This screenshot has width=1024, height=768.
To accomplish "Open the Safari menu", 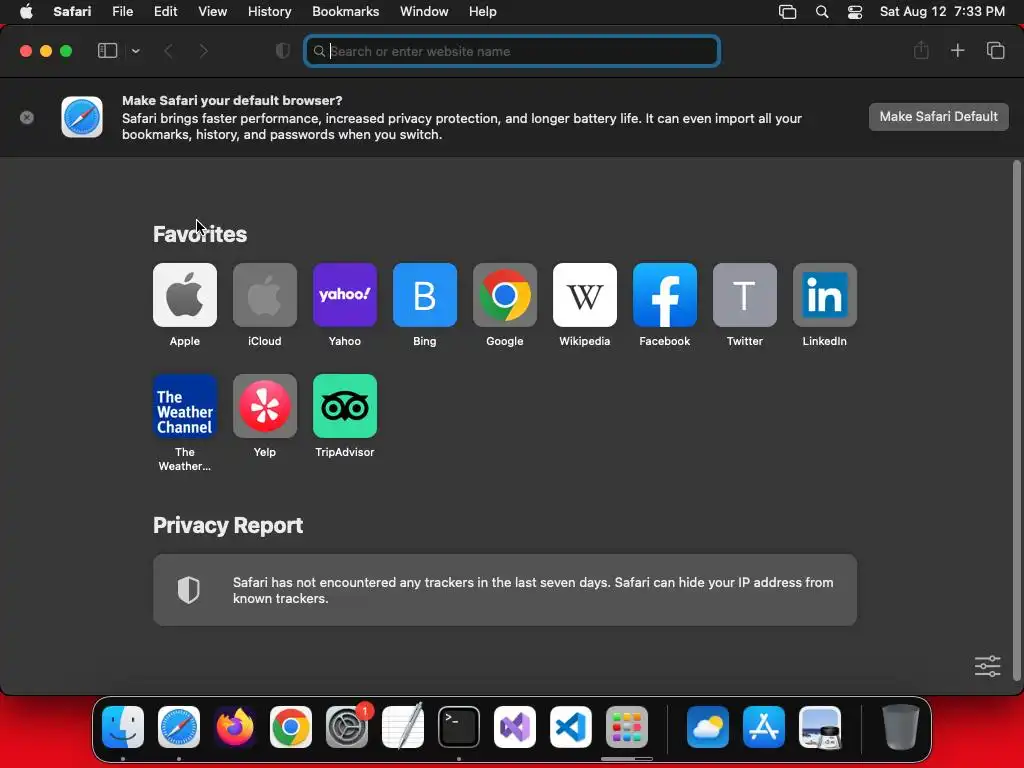I will click(x=72, y=12).
